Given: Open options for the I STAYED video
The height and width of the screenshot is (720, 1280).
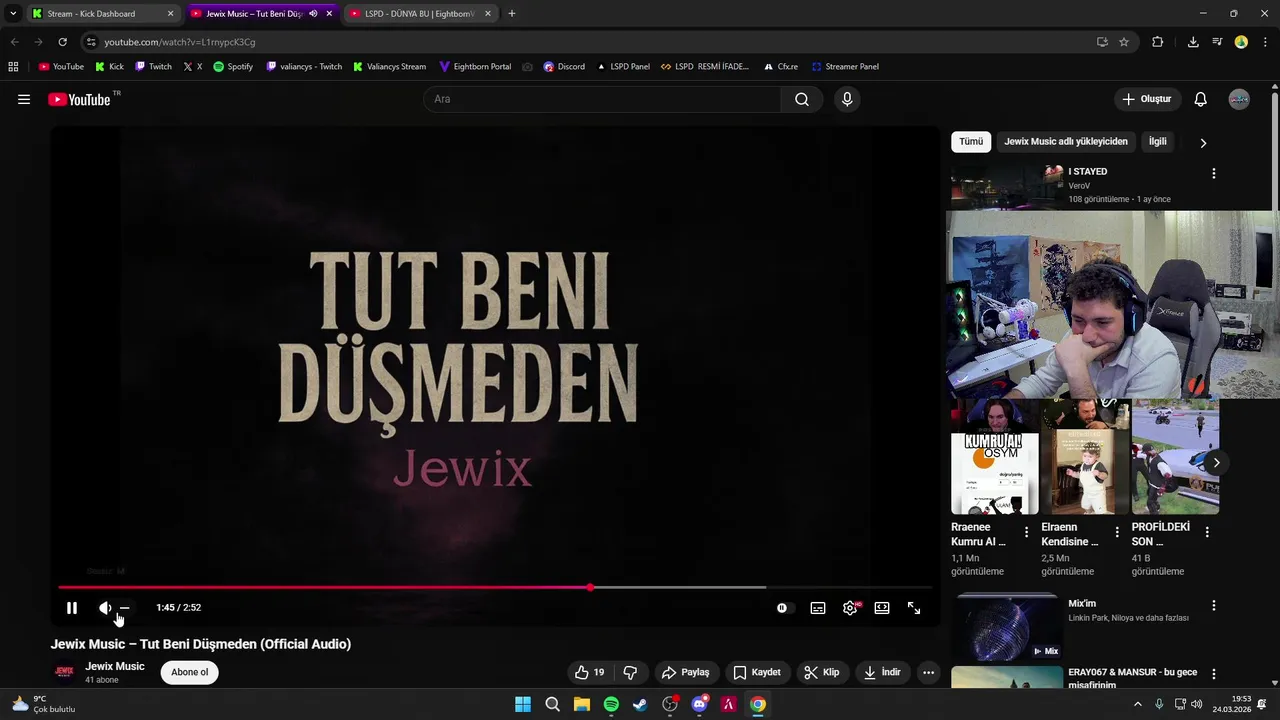Looking at the screenshot, I should [1214, 173].
